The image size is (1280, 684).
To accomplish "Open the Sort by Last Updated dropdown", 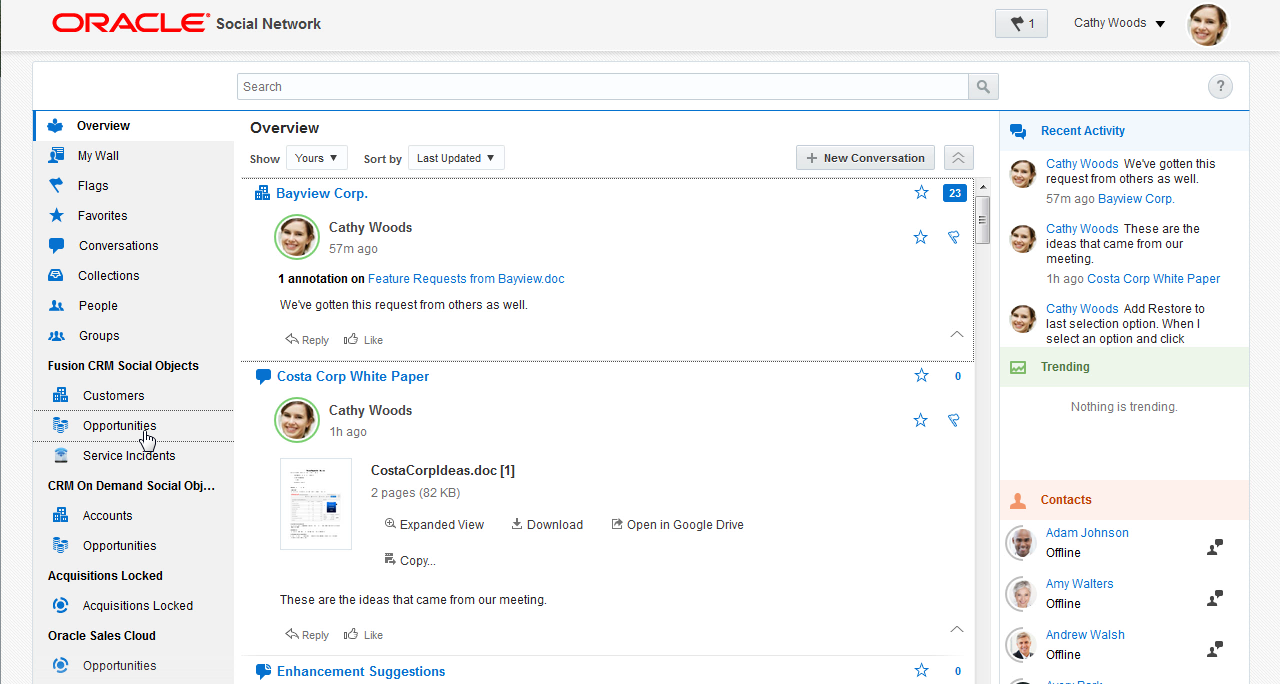I will click(456, 157).
